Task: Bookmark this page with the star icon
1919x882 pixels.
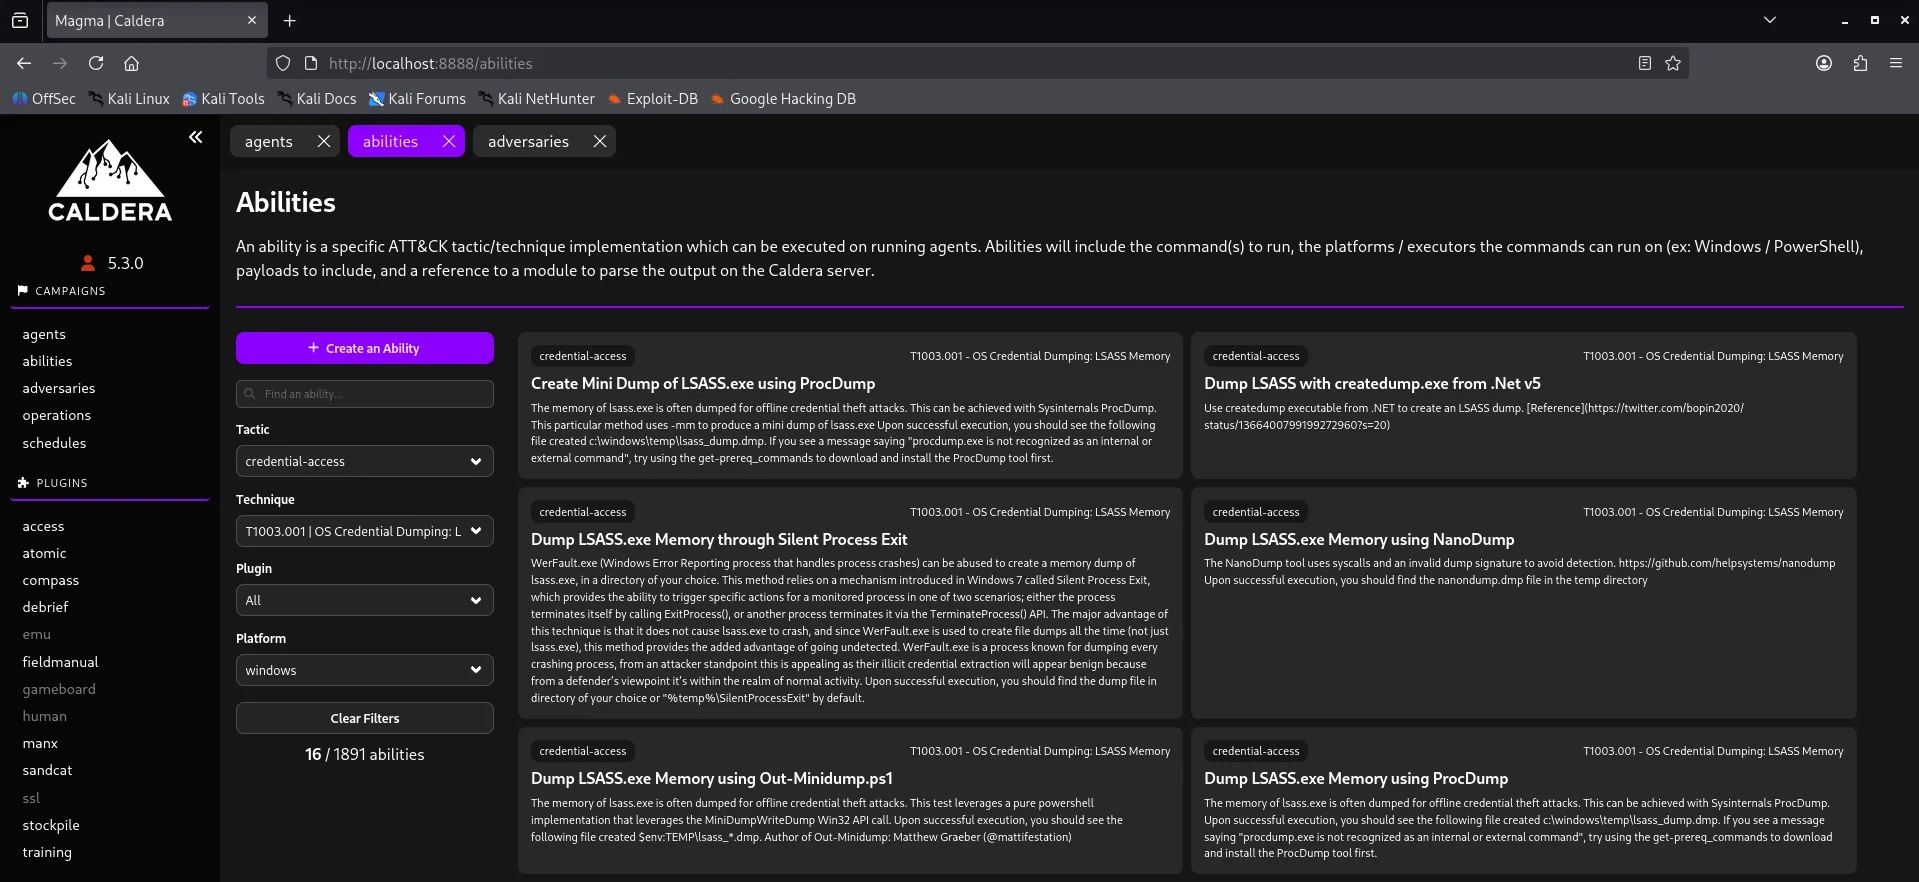Action: point(1673,63)
